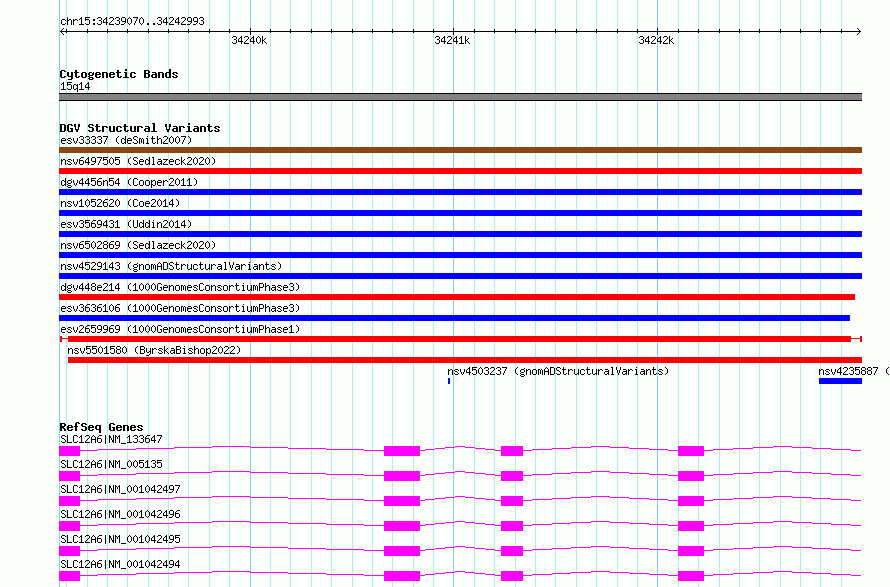Select the tiny blue nsv4503237 variant marker

click(x=449, y=381)
